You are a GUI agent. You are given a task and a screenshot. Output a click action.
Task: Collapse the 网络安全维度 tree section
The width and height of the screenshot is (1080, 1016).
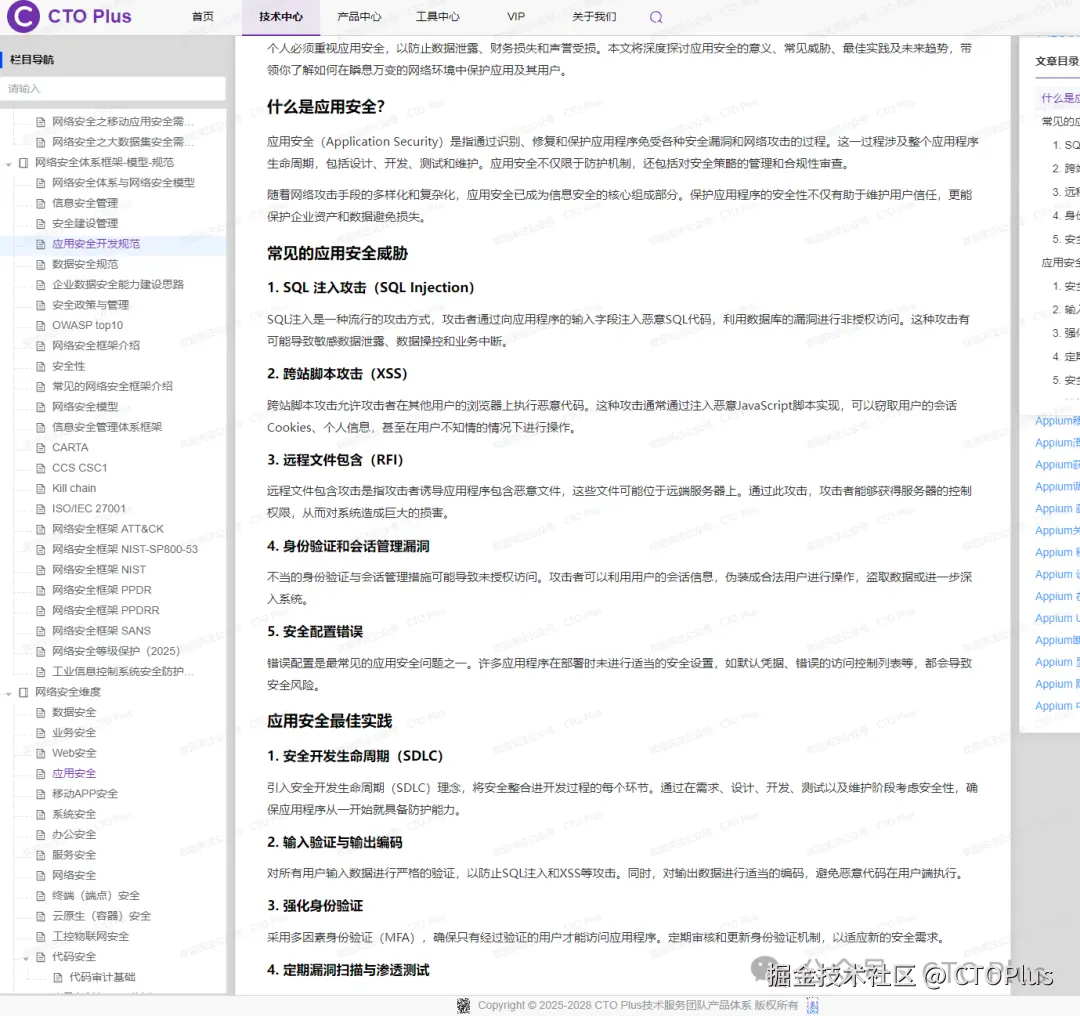[x=8, y=691]
